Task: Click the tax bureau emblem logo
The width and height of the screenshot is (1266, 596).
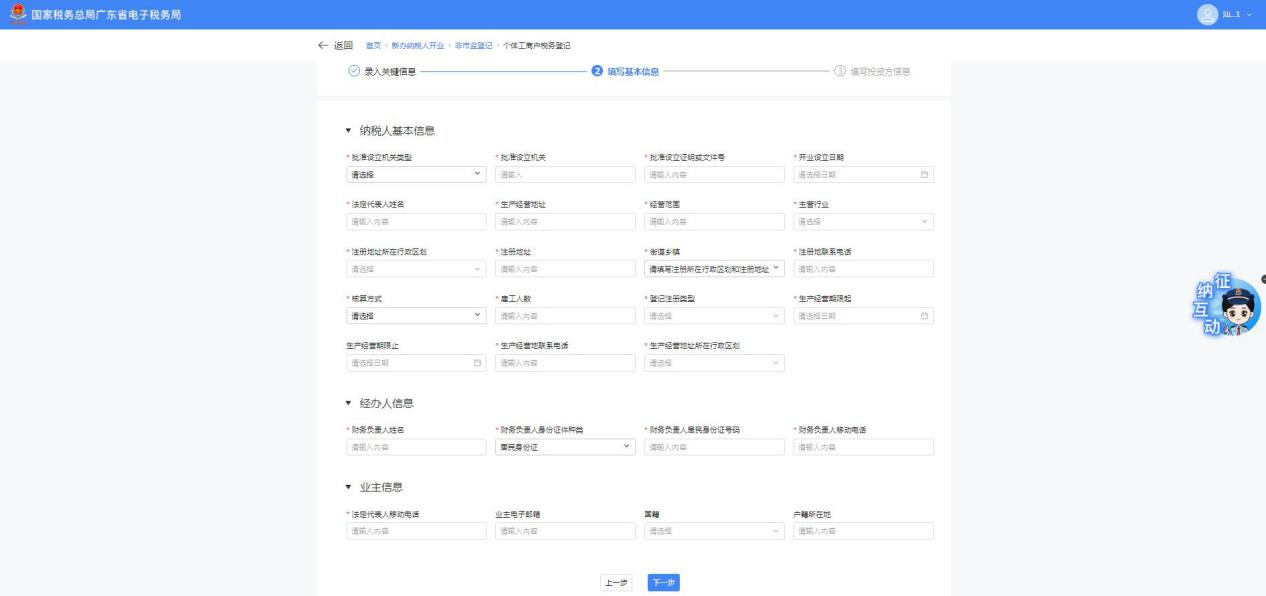Action: [12, 13]
